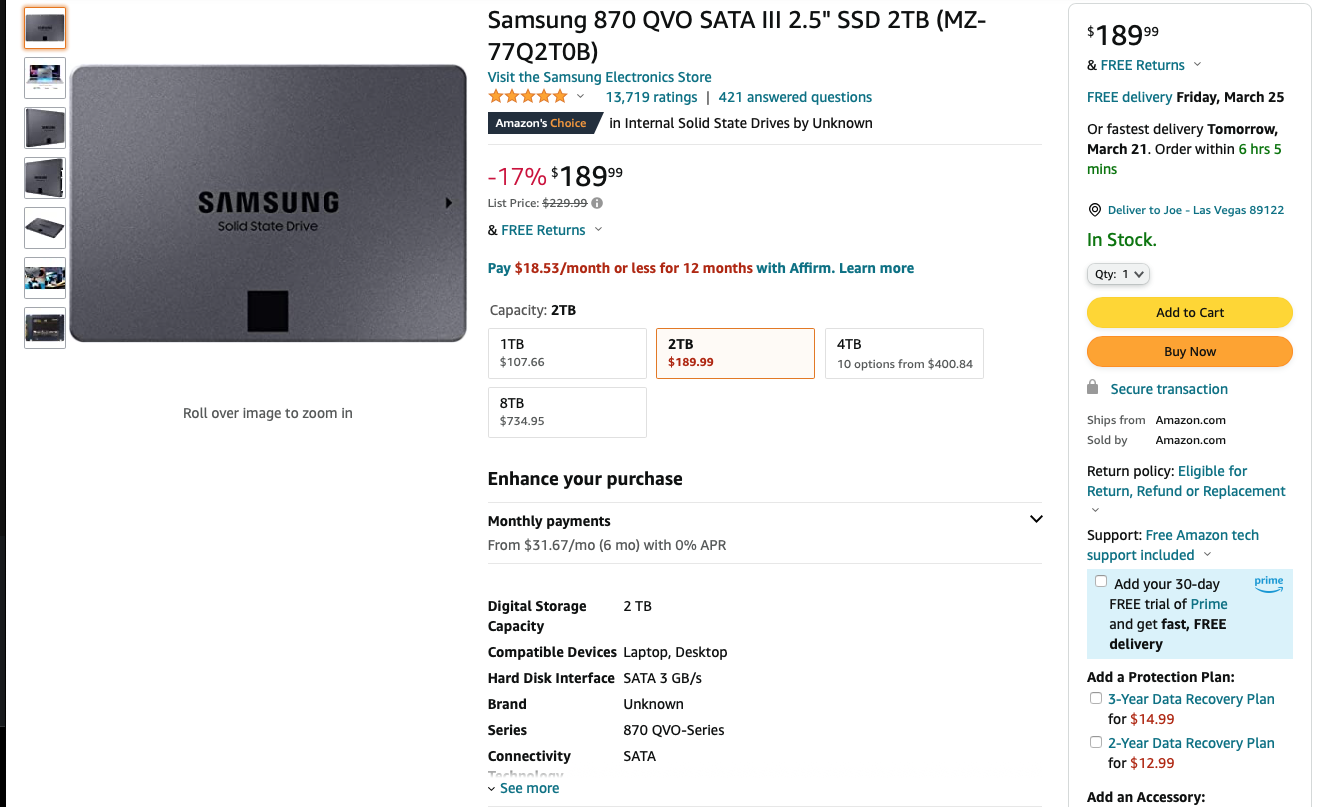Expand the Monthly payments section
This screenshot has height=807, width=1317.
1036,519
